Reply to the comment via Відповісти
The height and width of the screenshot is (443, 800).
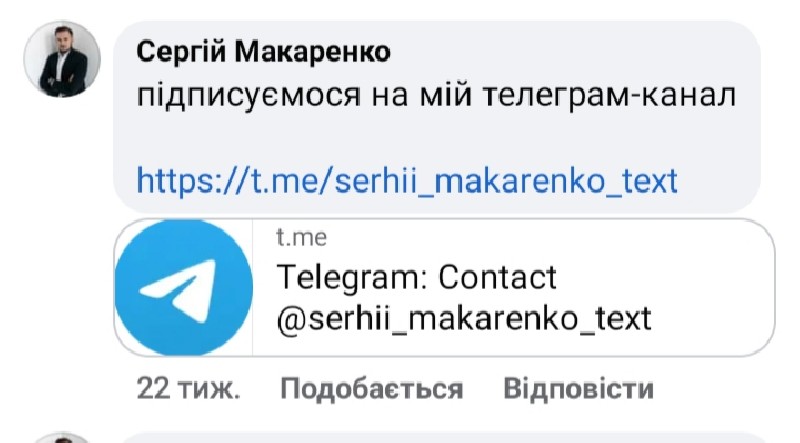pos(578,388)
